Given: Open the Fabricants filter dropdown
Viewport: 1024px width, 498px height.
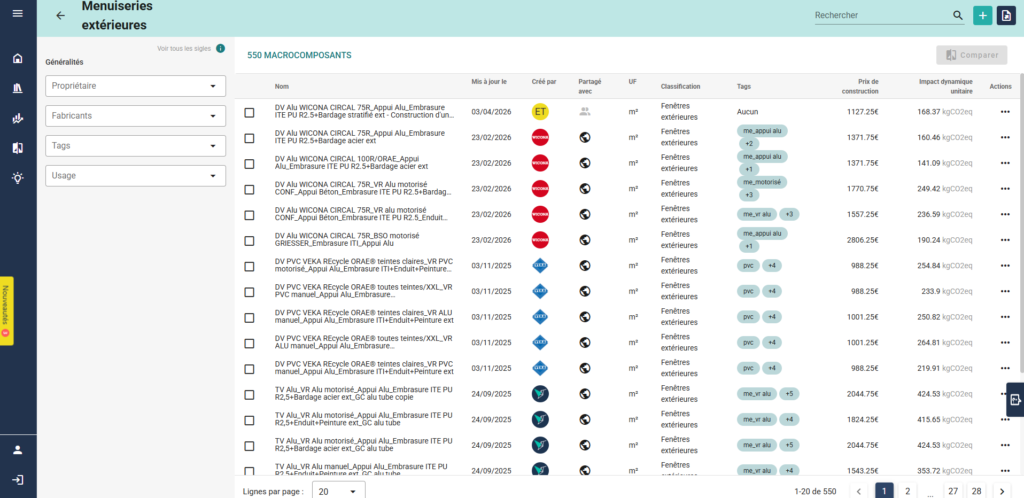Looking at the screenshot, I should pos(135,116).
